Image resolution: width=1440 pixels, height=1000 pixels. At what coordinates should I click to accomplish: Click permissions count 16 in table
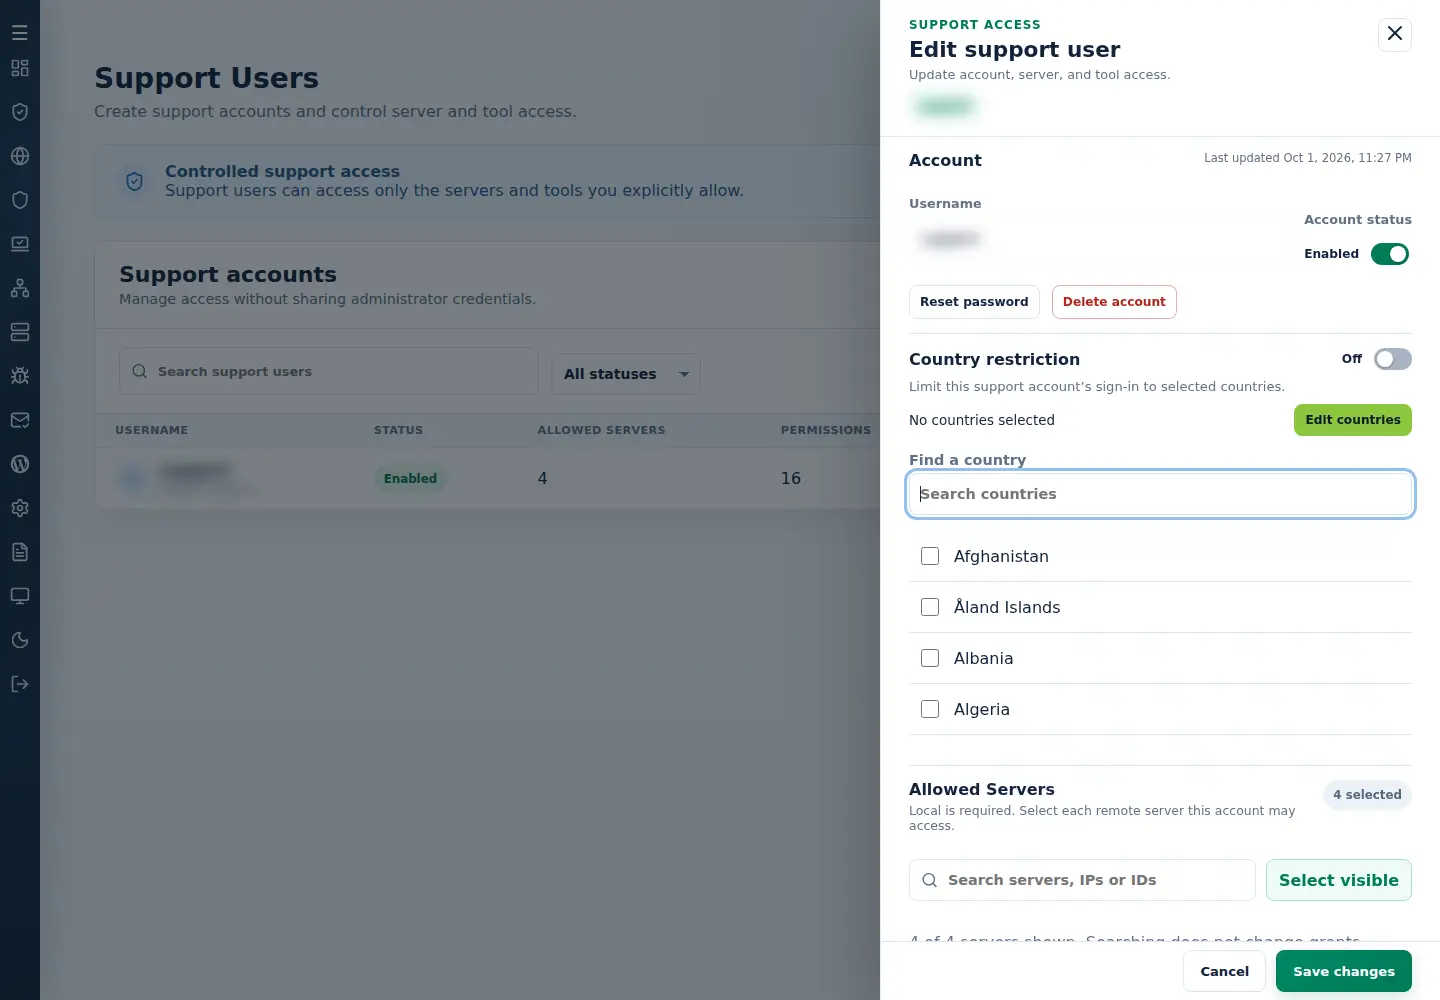pos(791,478)
